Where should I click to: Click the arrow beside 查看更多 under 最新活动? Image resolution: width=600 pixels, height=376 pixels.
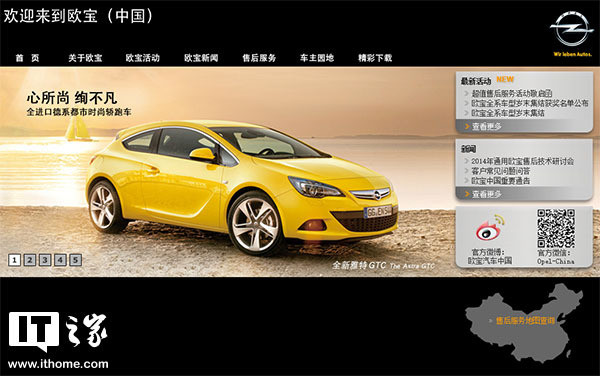pos(467,126)
